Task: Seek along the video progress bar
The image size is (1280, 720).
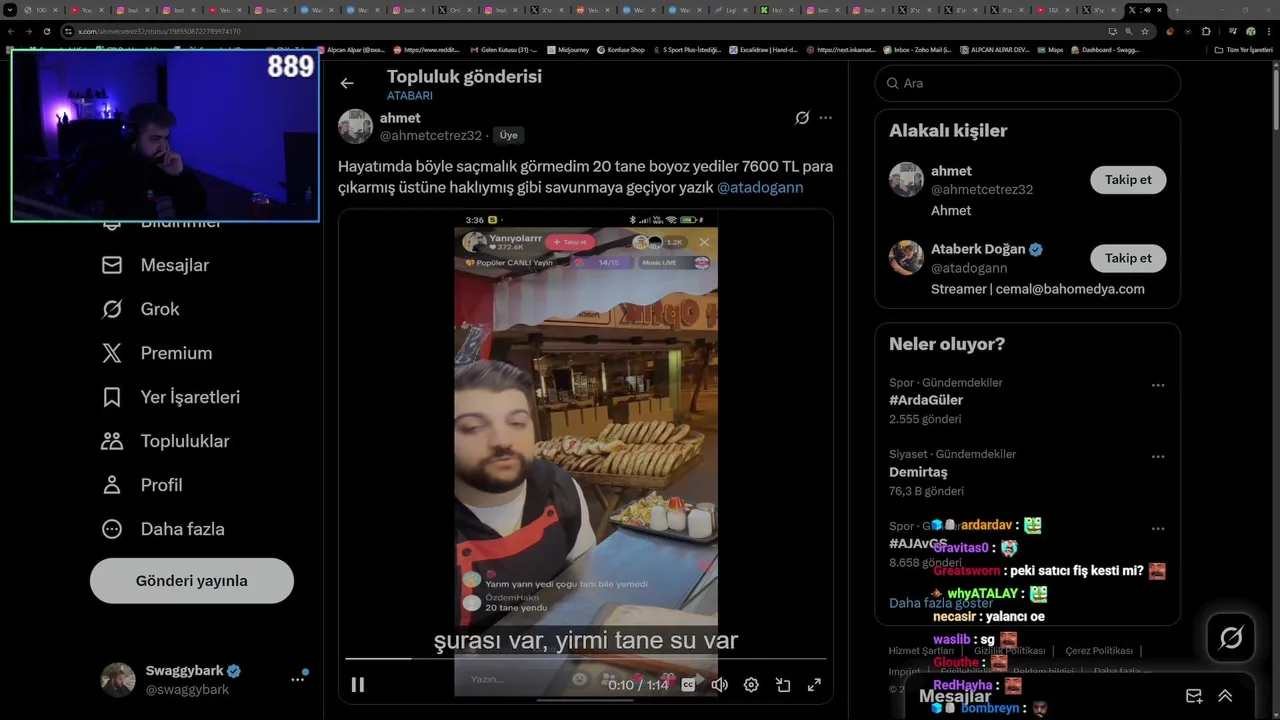Action: point(586,658)
